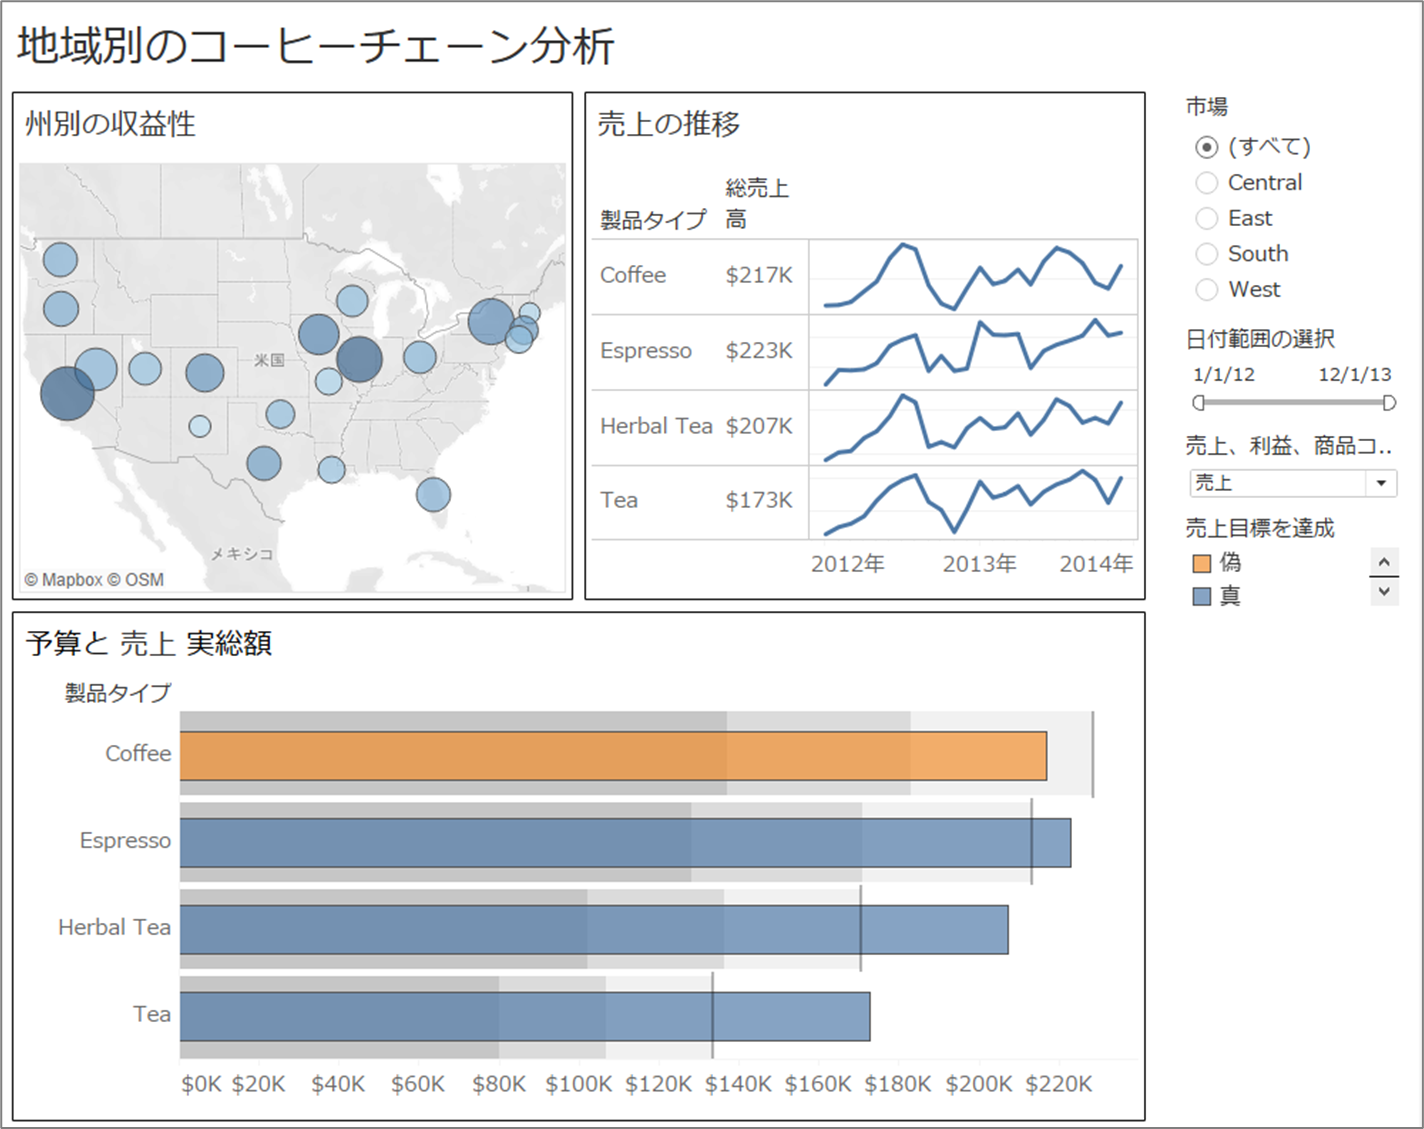The height and width of the screenshot is (1129, 1424).
Task: Select the Central market radio button
Action: 1207,182
